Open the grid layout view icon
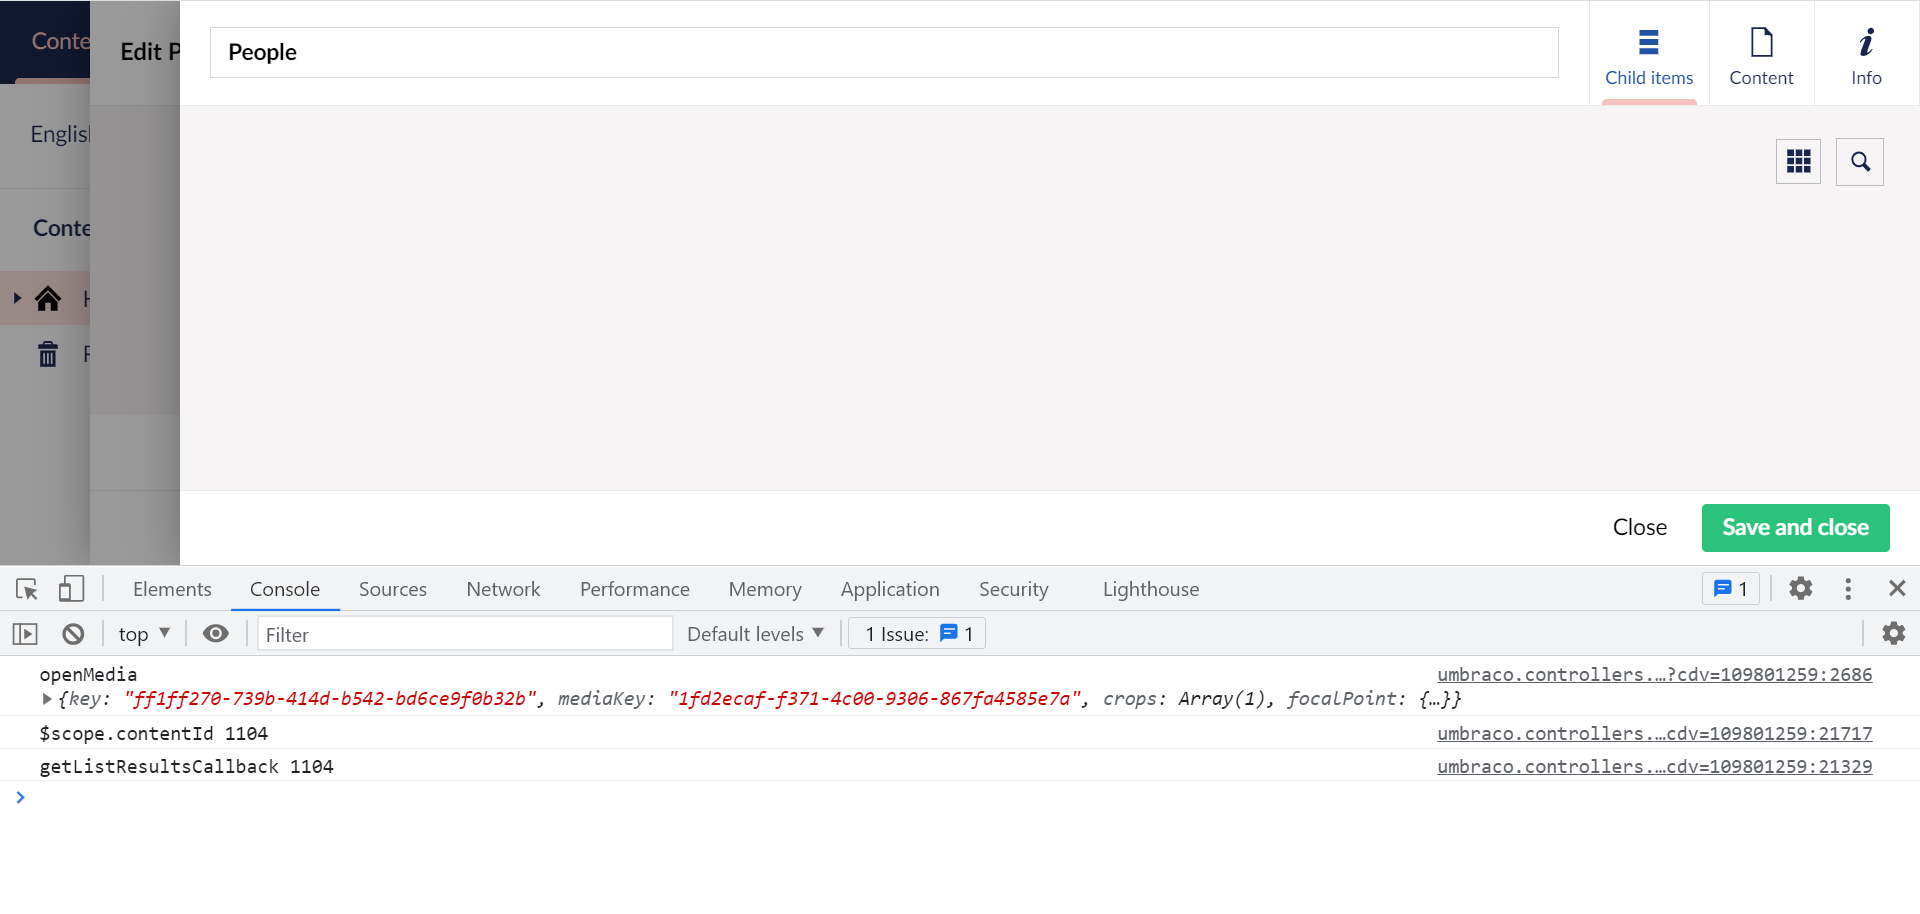 (1798, 161)
